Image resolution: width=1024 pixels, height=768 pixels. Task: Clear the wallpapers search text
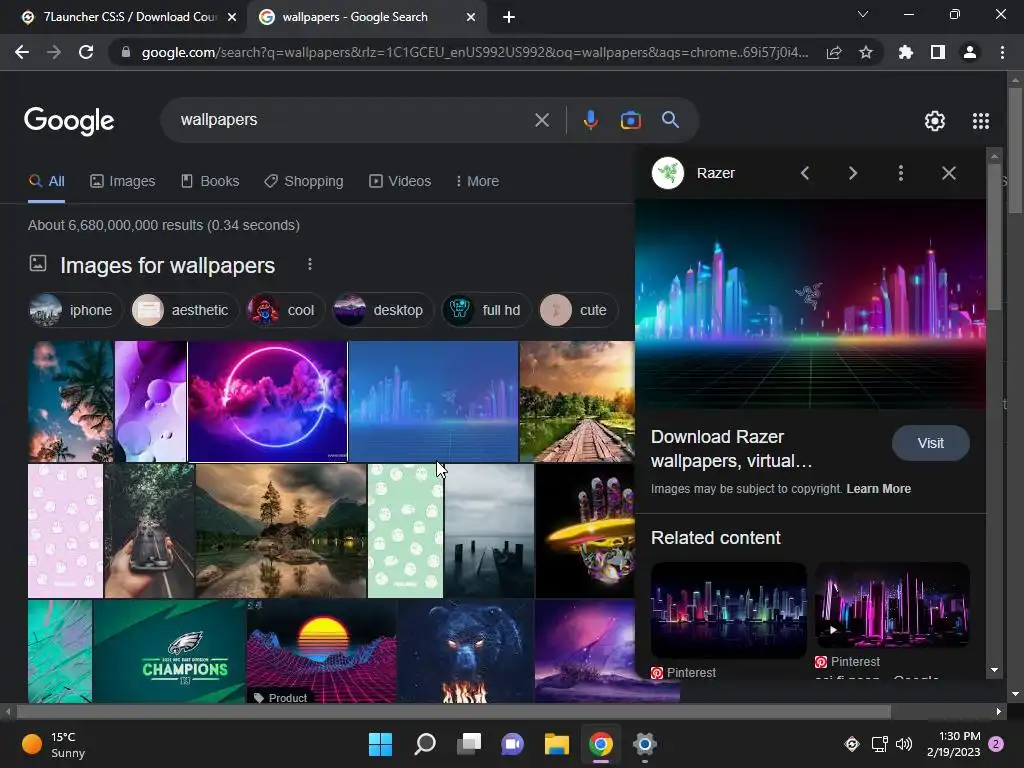(541, 120)
